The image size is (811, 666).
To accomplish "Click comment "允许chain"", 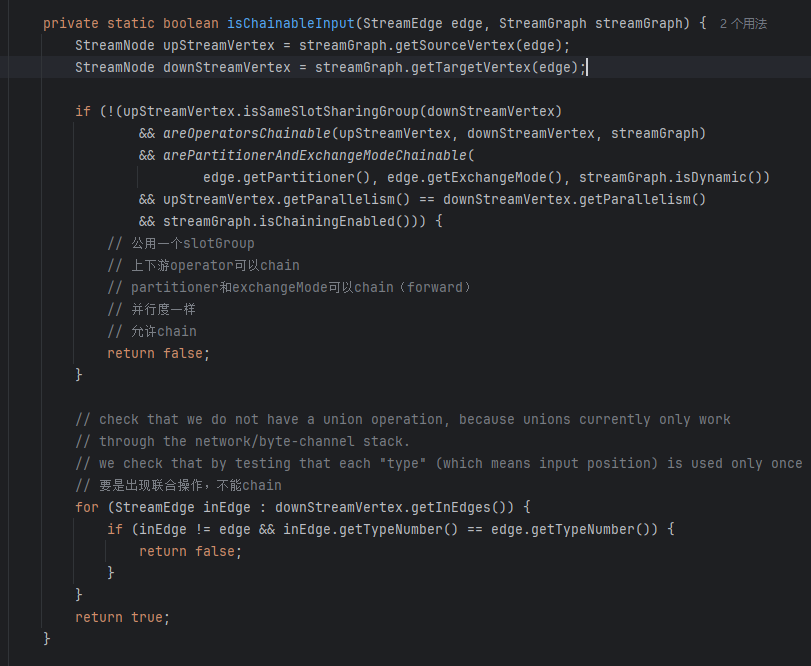I will (152, 331).
